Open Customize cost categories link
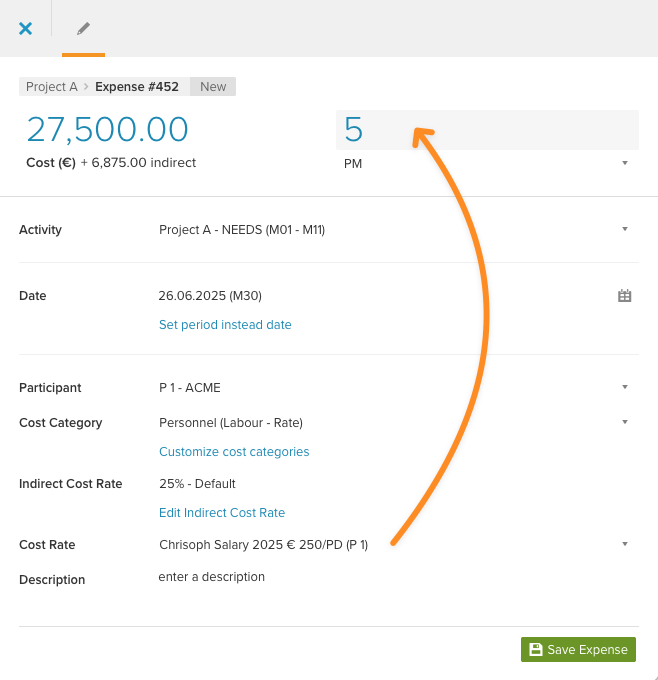This screenshot has width=658, height=680. click(234, 452)
